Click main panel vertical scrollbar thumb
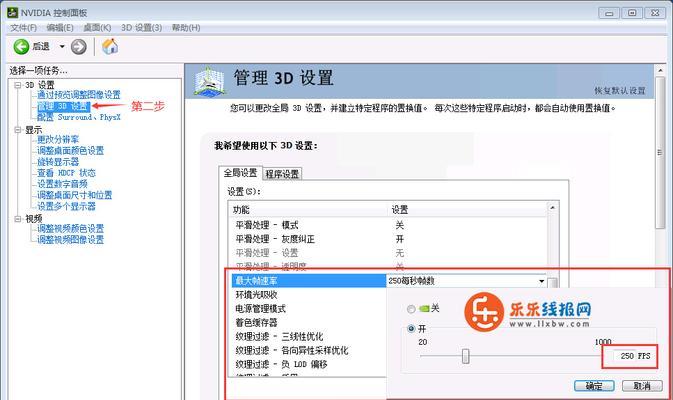The width and height of the screenshot is (673, 400). [x=660, y=153]
